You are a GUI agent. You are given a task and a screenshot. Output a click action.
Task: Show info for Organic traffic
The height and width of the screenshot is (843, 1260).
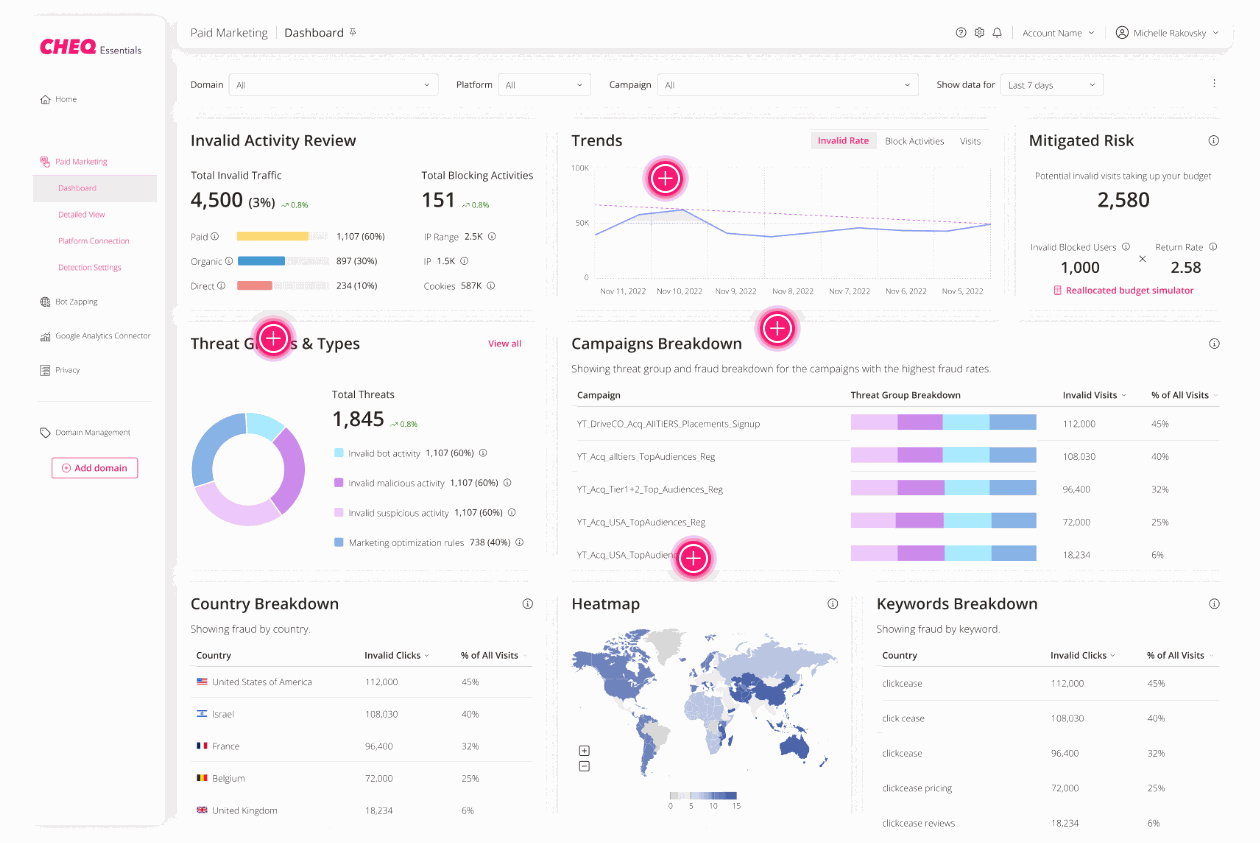(x=228, y=261)
